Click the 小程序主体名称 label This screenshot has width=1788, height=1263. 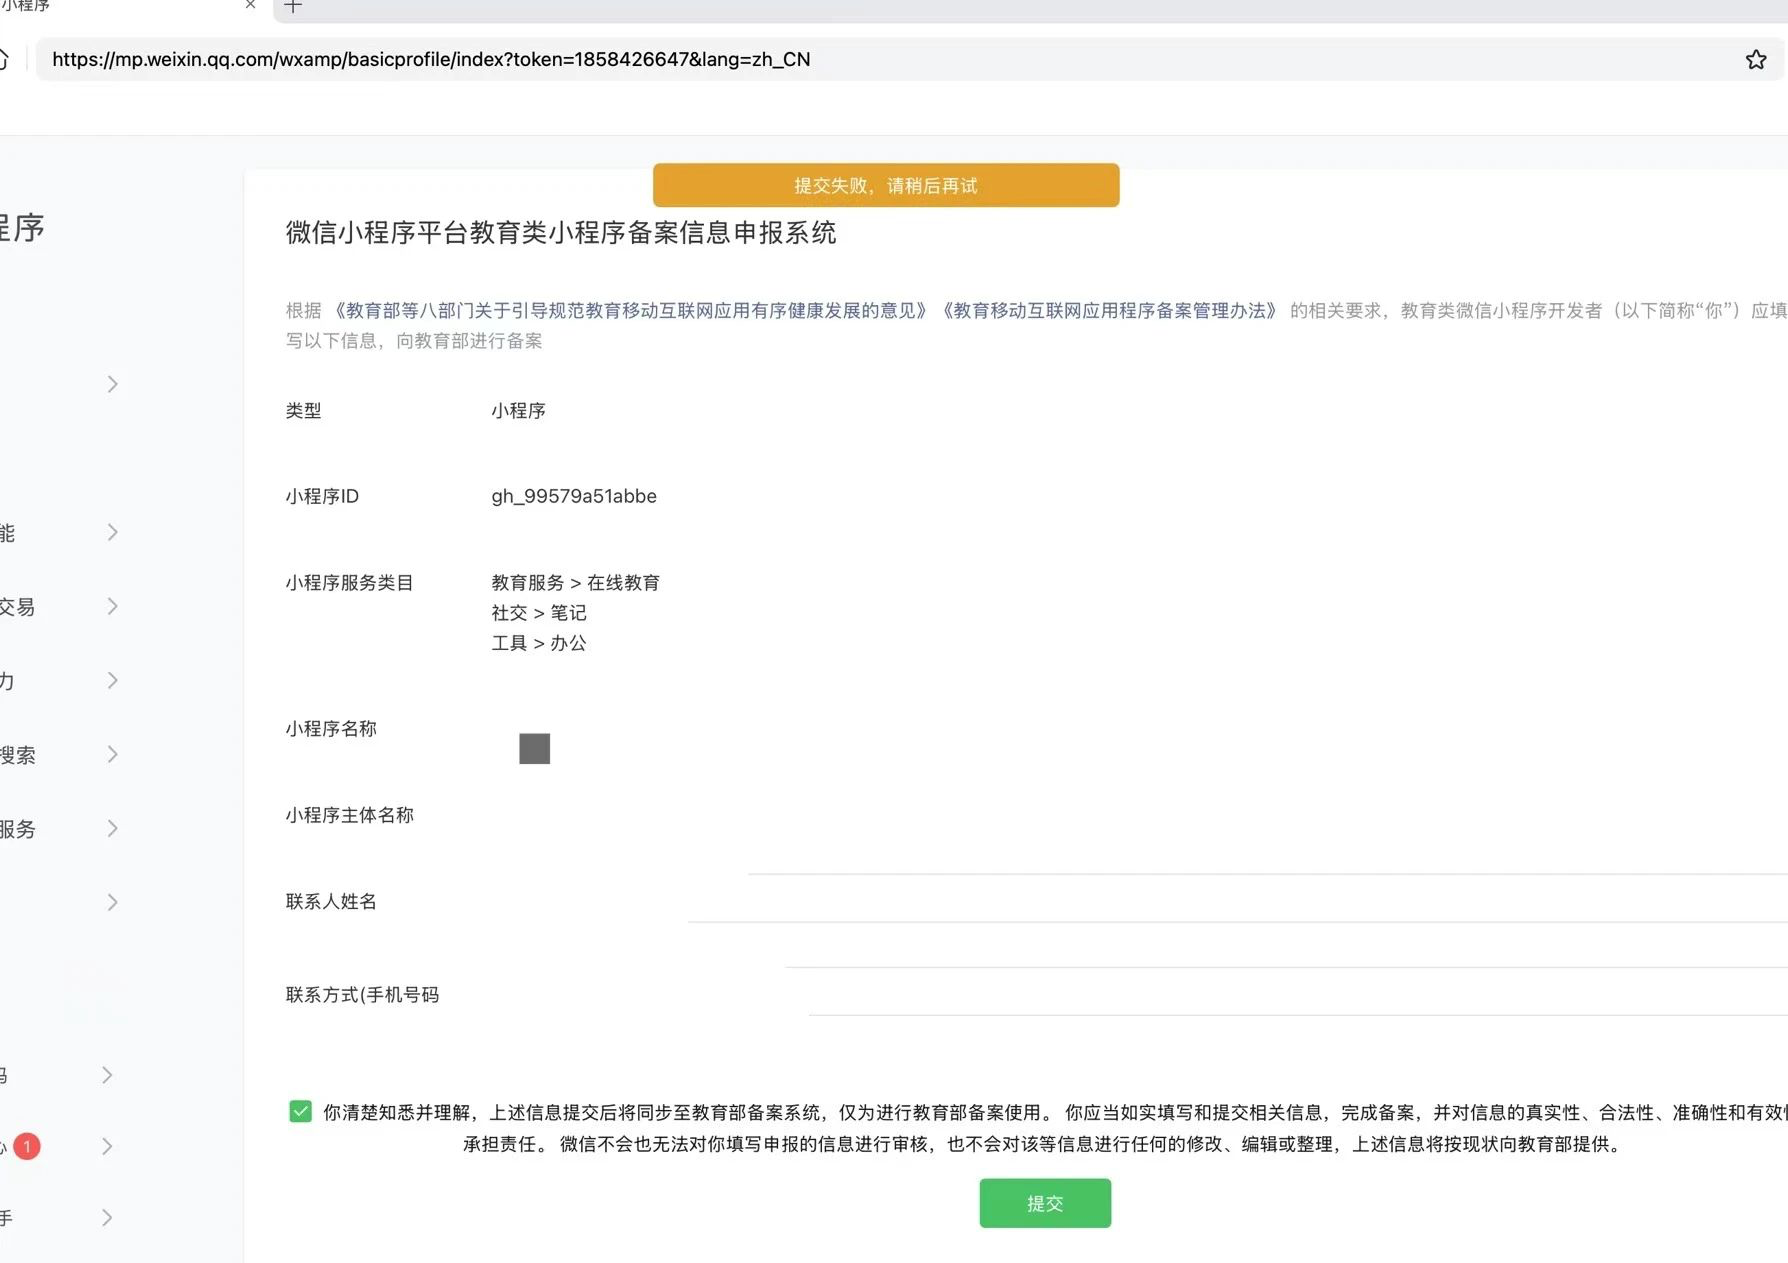(349, 815)
